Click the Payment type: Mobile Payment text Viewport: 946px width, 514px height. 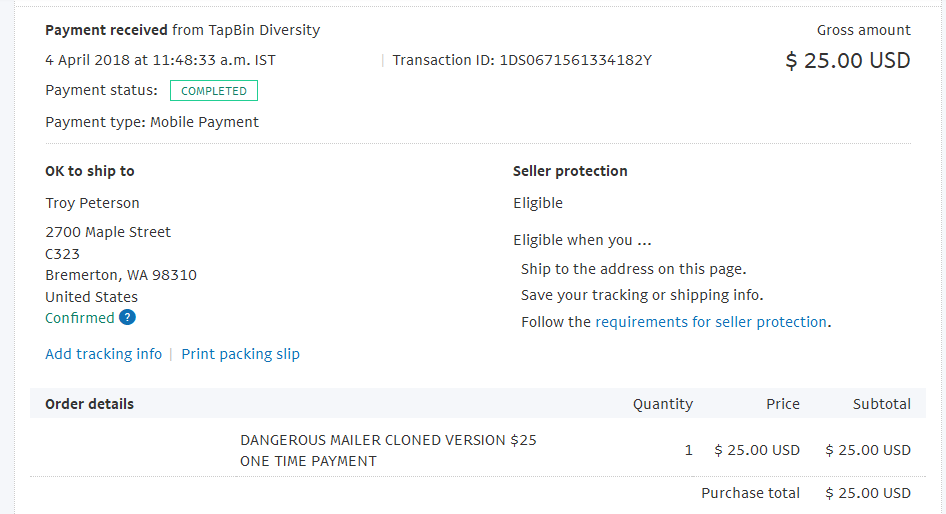coord(152,122)
